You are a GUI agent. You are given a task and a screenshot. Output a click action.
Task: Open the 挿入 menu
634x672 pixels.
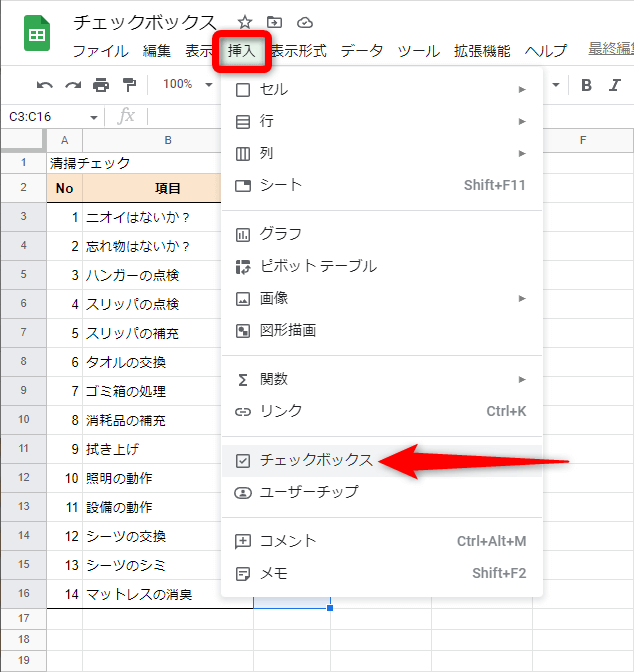(x=242, y=51)
